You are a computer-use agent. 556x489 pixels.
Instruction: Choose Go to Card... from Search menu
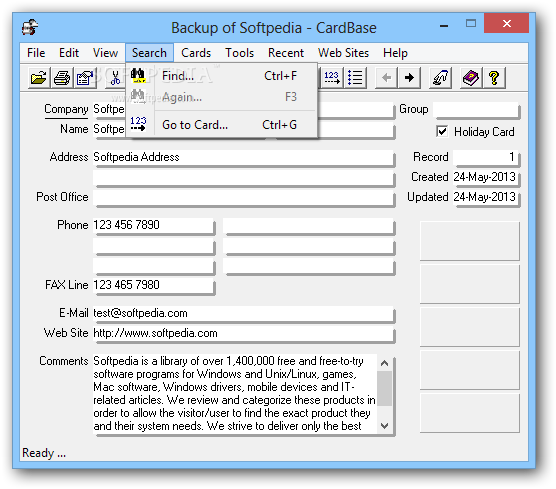(x=221, y=125)
